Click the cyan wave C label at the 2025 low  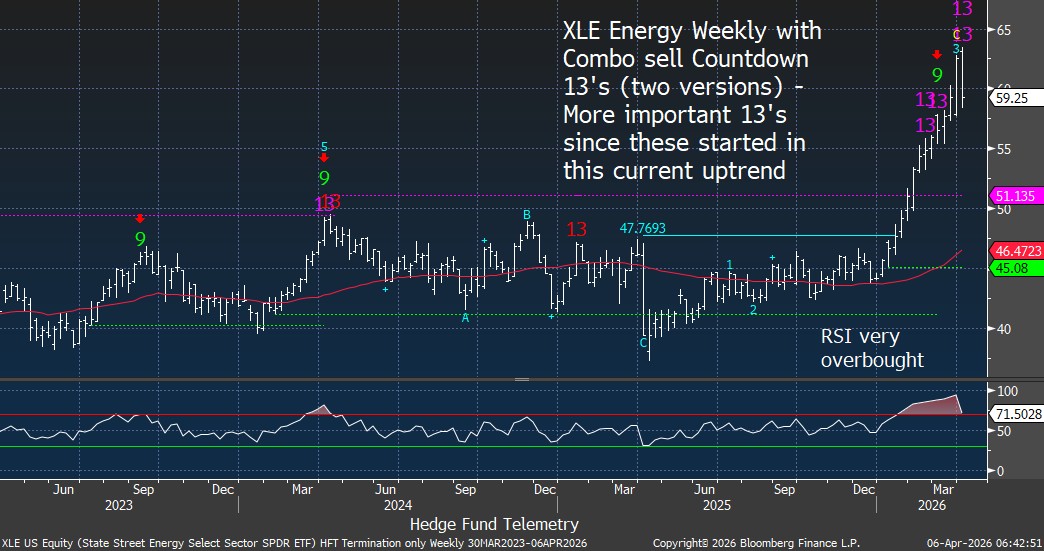pyautogui.click(x=644, y=342)
